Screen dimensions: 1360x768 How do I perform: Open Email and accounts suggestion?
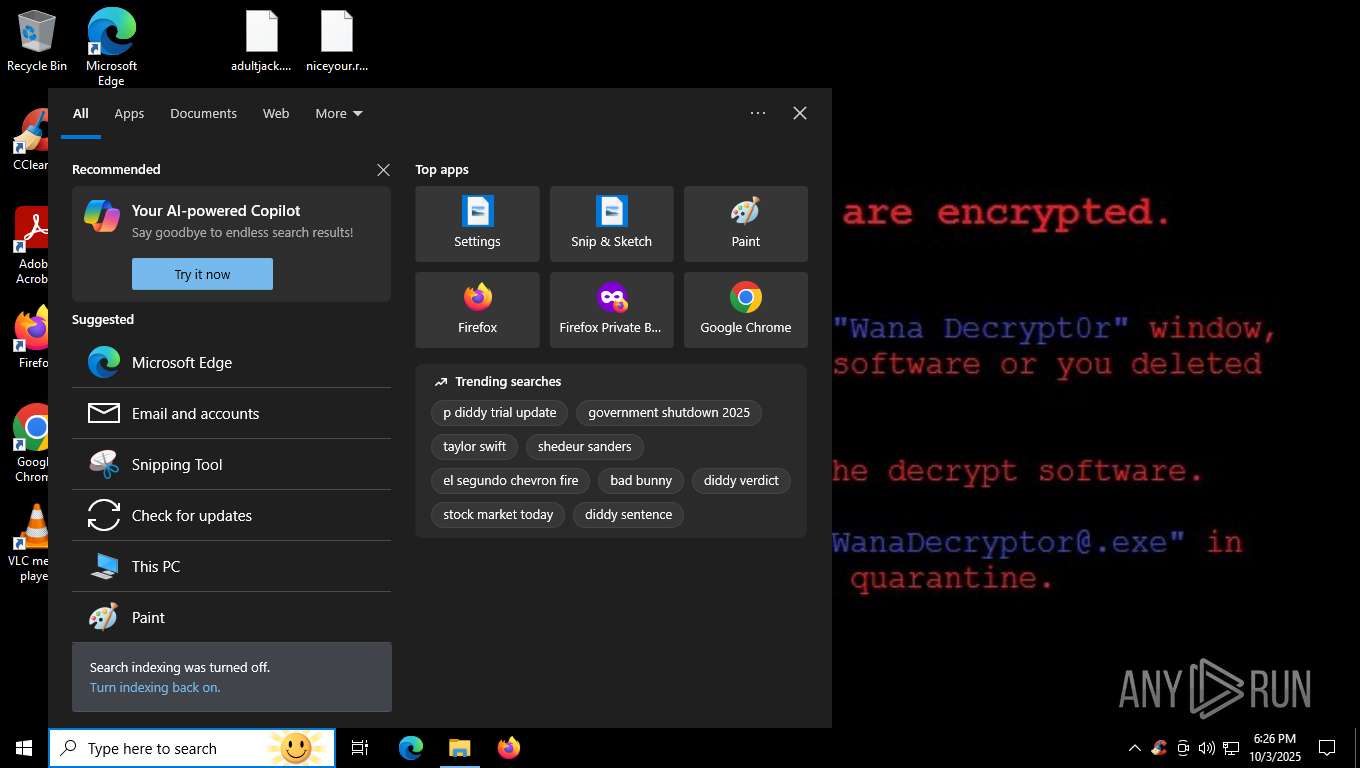(231, 413)
